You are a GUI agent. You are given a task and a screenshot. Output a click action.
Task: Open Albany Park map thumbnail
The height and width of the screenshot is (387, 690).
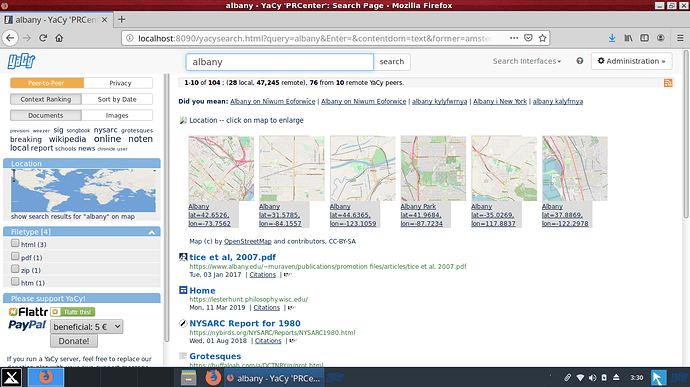pyautogui.click(x=433, y=169)
